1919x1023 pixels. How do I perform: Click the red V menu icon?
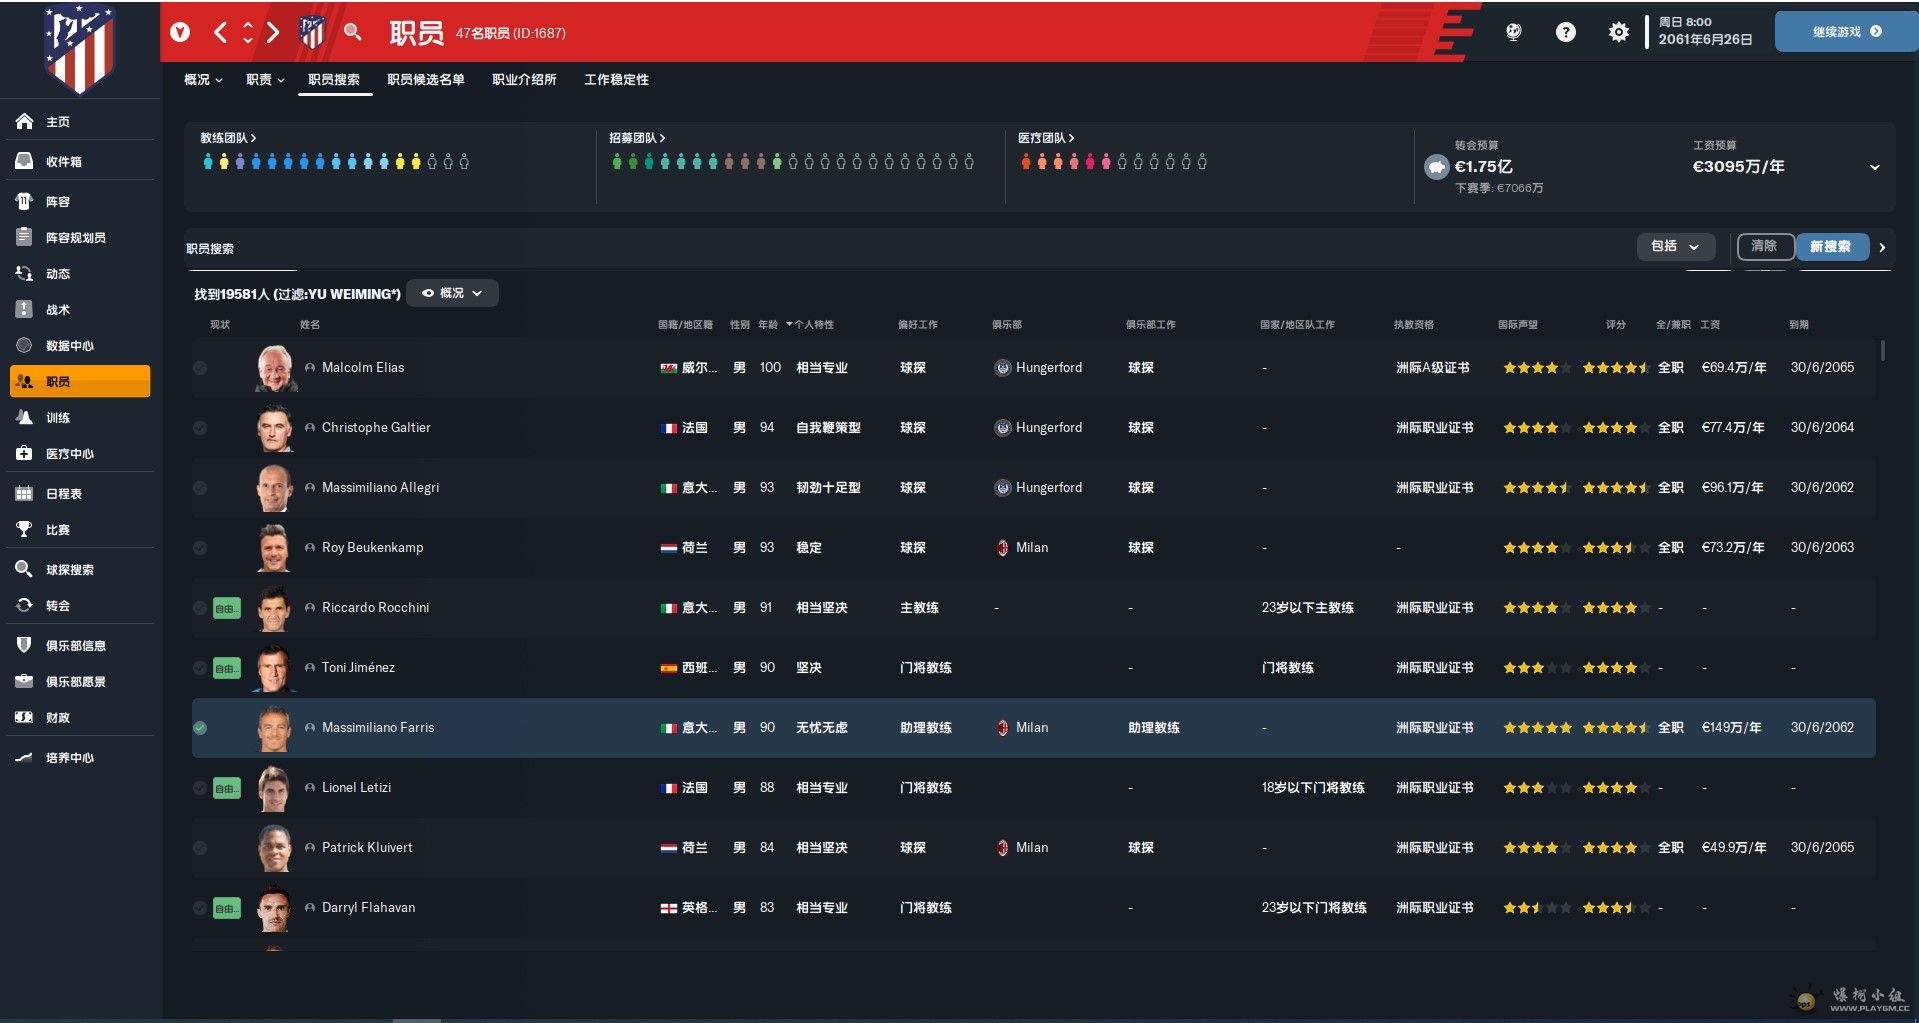[x=180, y=32]
